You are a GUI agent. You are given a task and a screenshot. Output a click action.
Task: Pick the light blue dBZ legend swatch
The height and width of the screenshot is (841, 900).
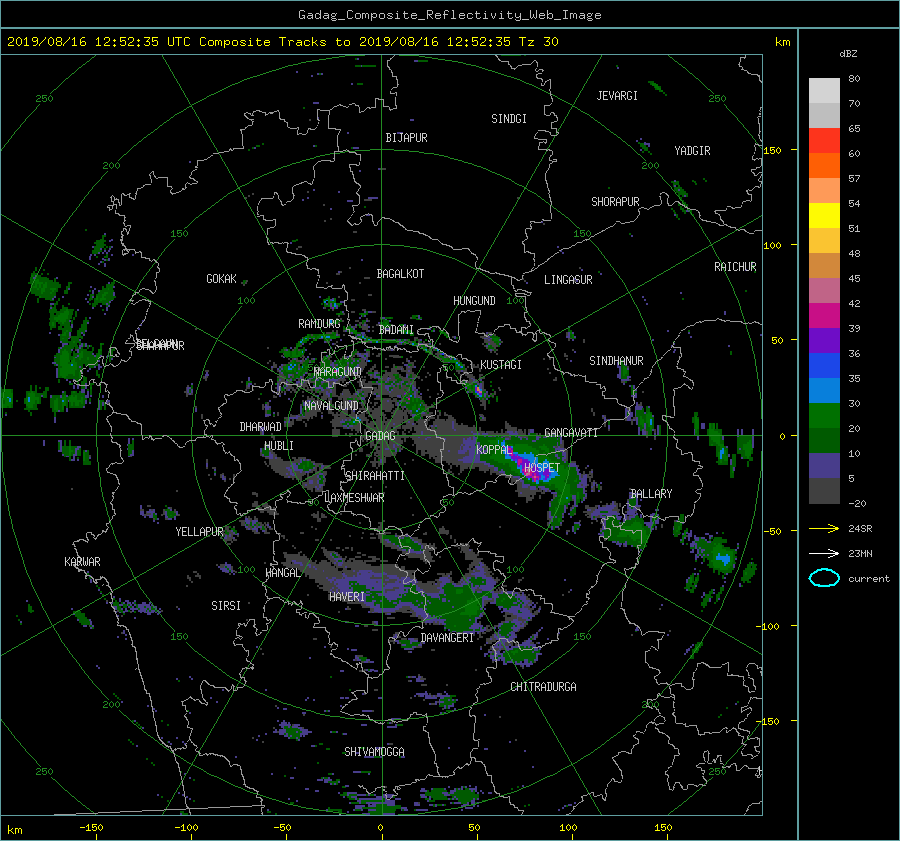[824, 390]
